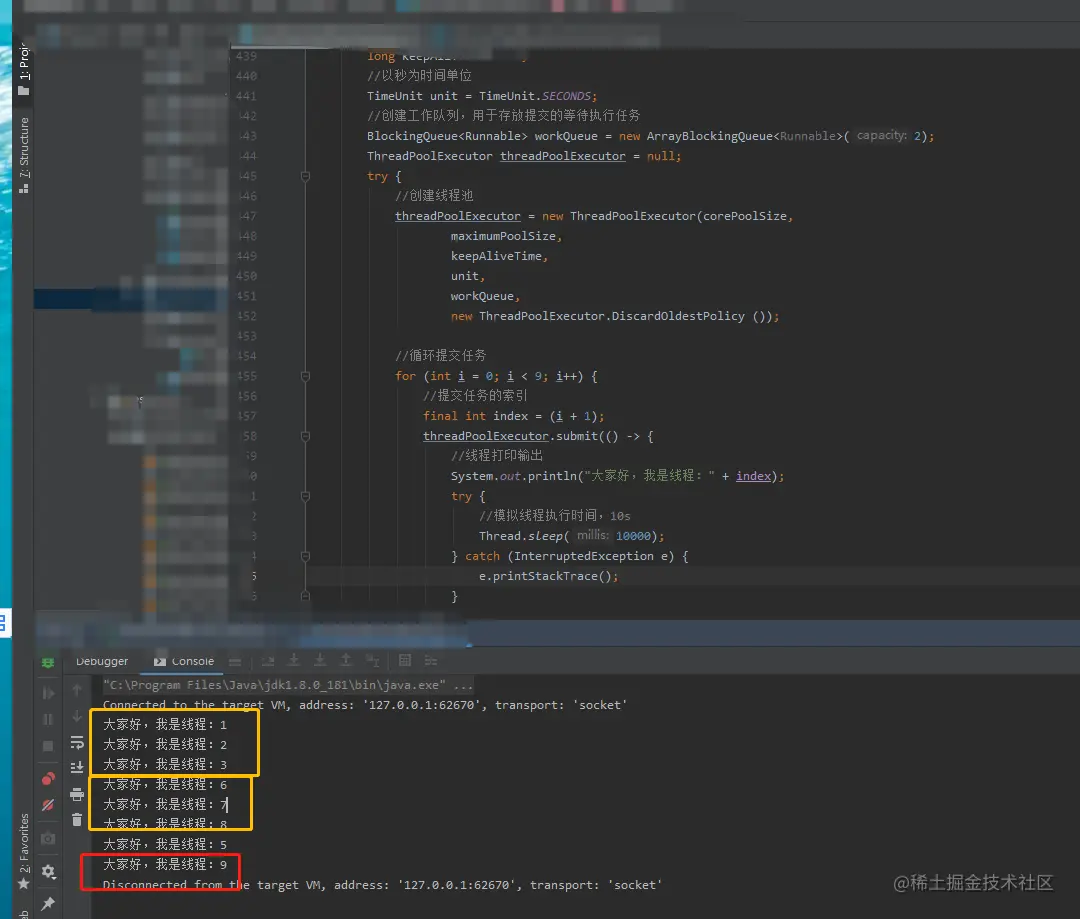Click console output line ending with 5
This screenshot has width=1080, height=919.
[x=165, y=845]
